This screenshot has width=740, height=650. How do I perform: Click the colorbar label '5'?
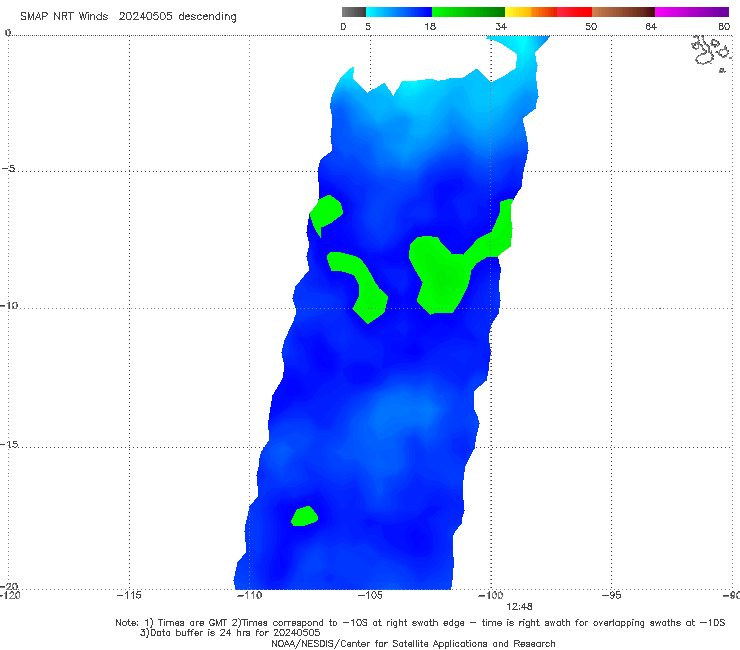tap(368, 26)
